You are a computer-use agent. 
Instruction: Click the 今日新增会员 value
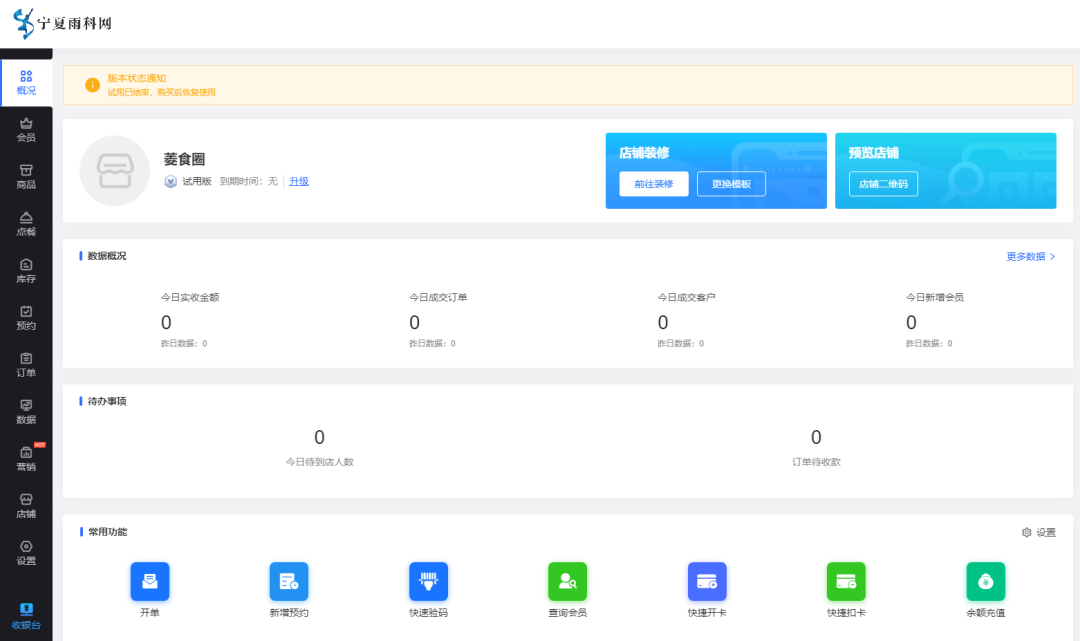coord(911,322)
